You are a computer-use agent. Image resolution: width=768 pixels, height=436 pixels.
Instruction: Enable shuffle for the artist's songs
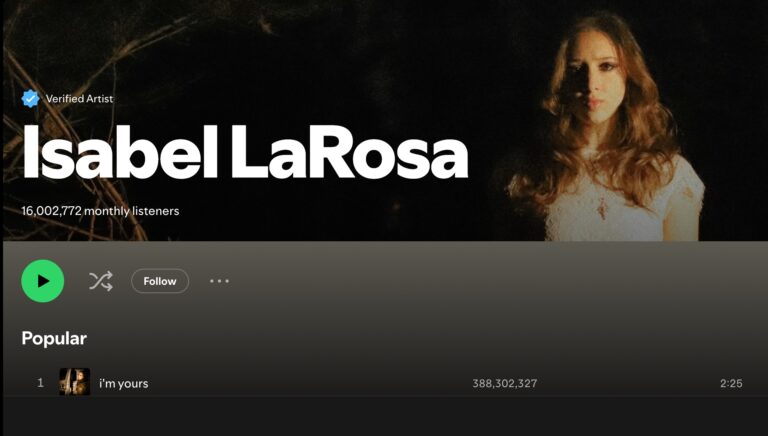click(101, 281)
